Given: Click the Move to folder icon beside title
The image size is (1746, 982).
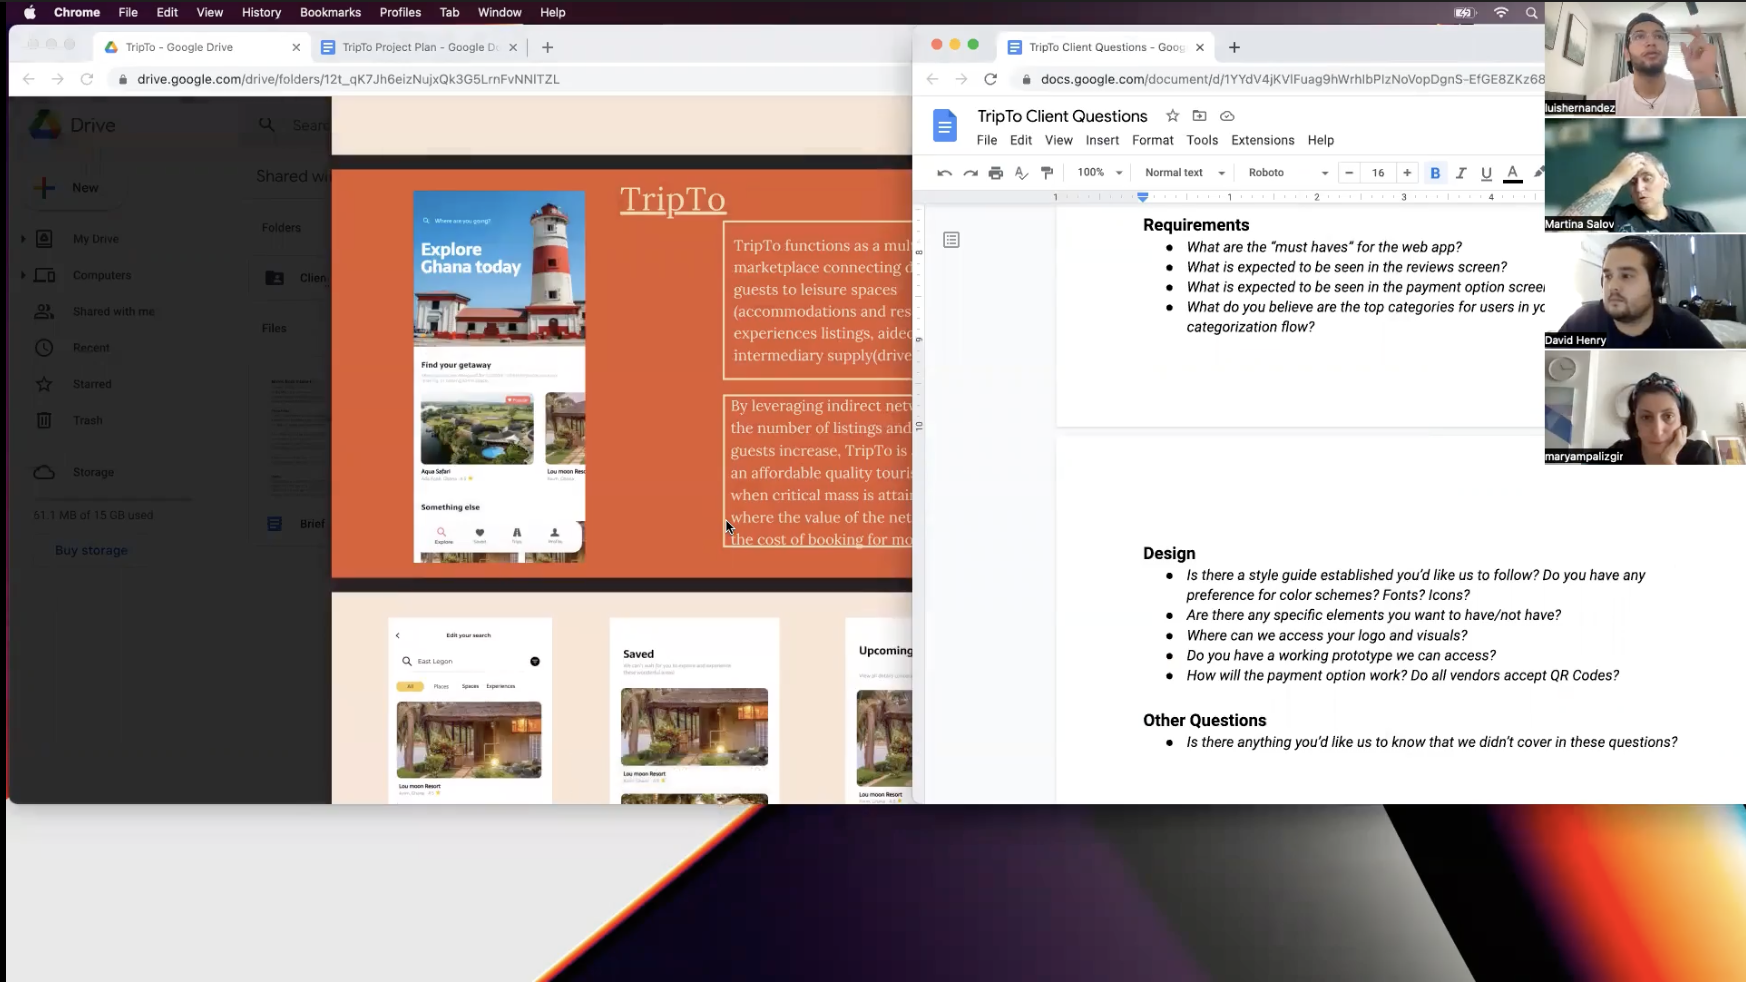Looking at the screenshot, I should click(1199, 116).
